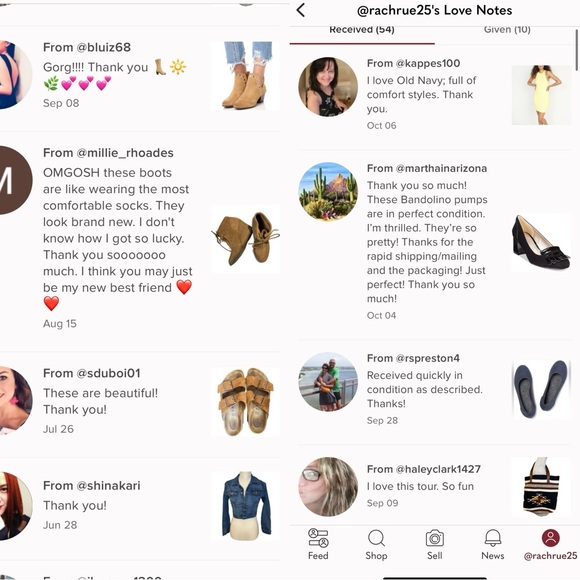Tap the Sell camera icon
The width and height of the screenshot is (580, 580).
435,538
